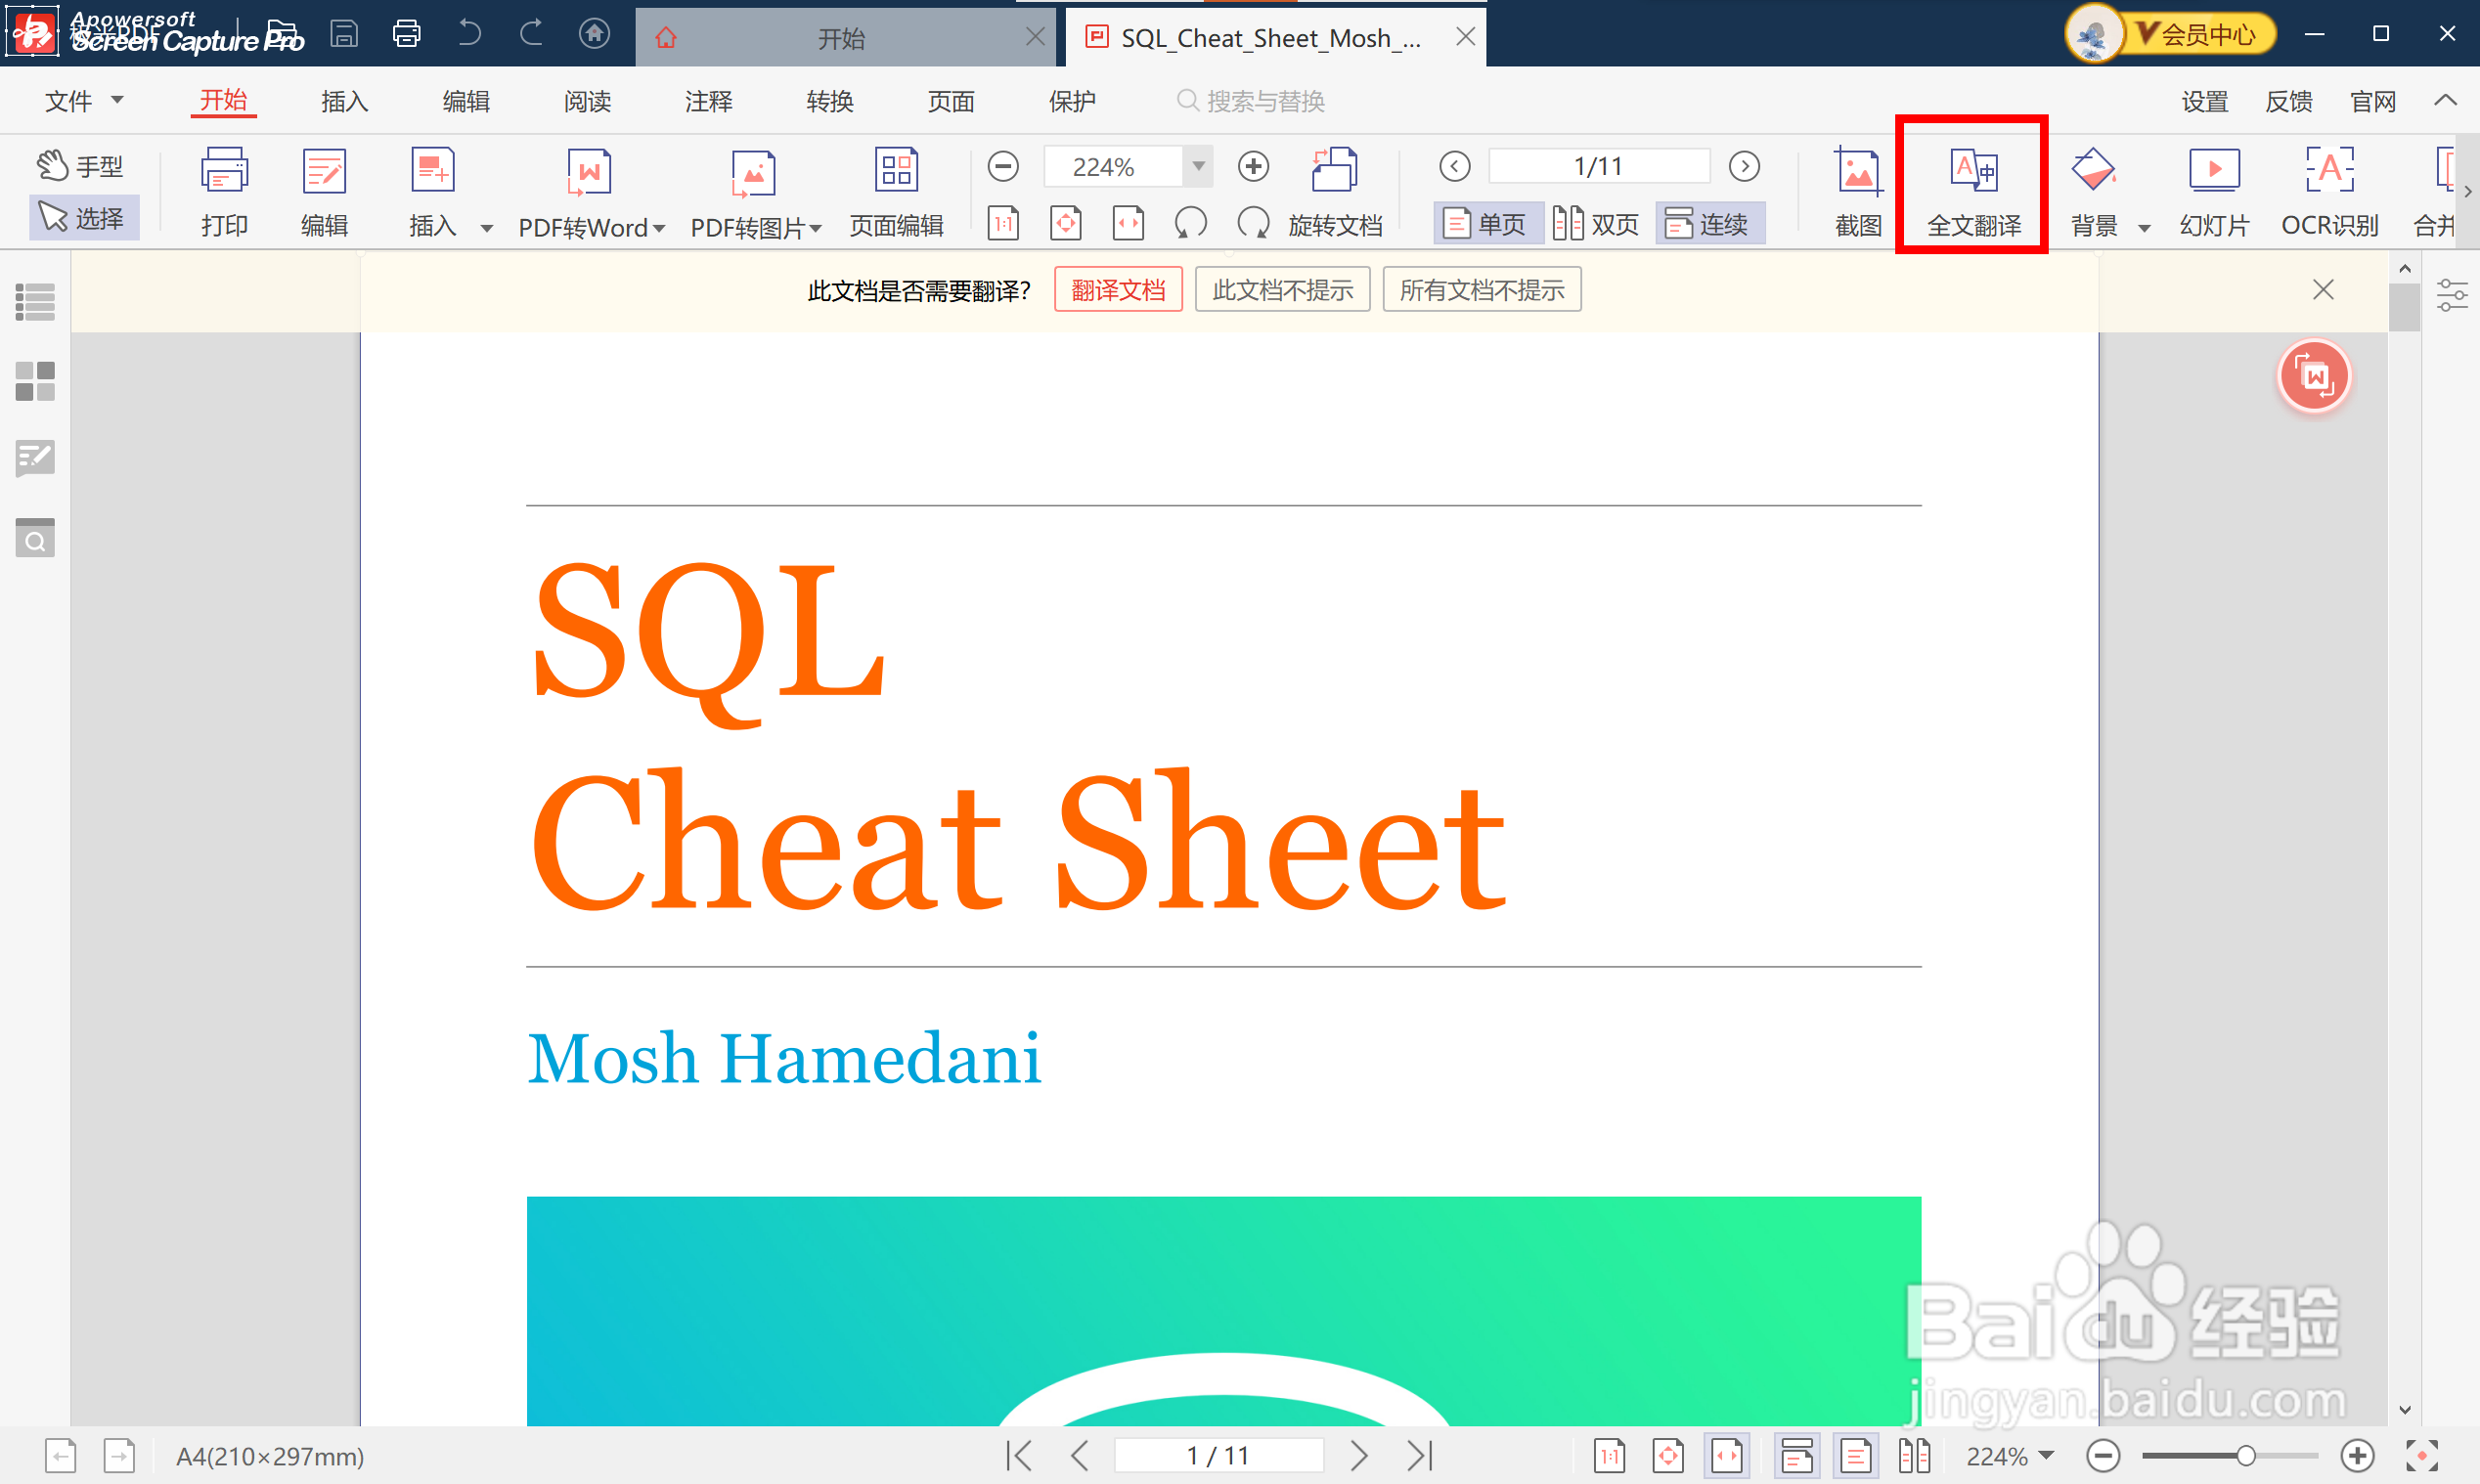Switch to 双页 double page view
The height and width of the screenshot is (1484, 2480).
coord(1596,224)
